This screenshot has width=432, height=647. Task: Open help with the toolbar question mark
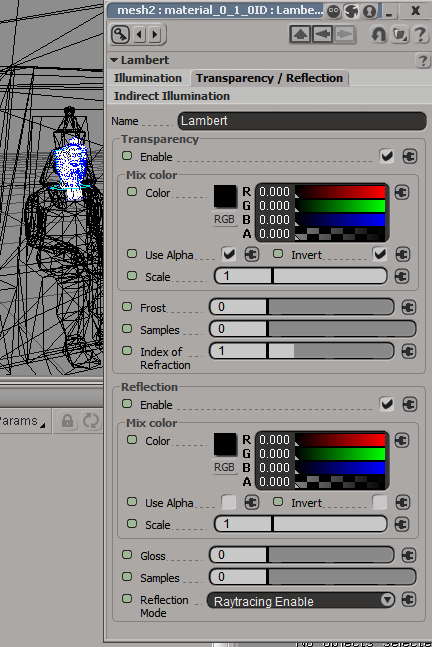pos(420,35)
